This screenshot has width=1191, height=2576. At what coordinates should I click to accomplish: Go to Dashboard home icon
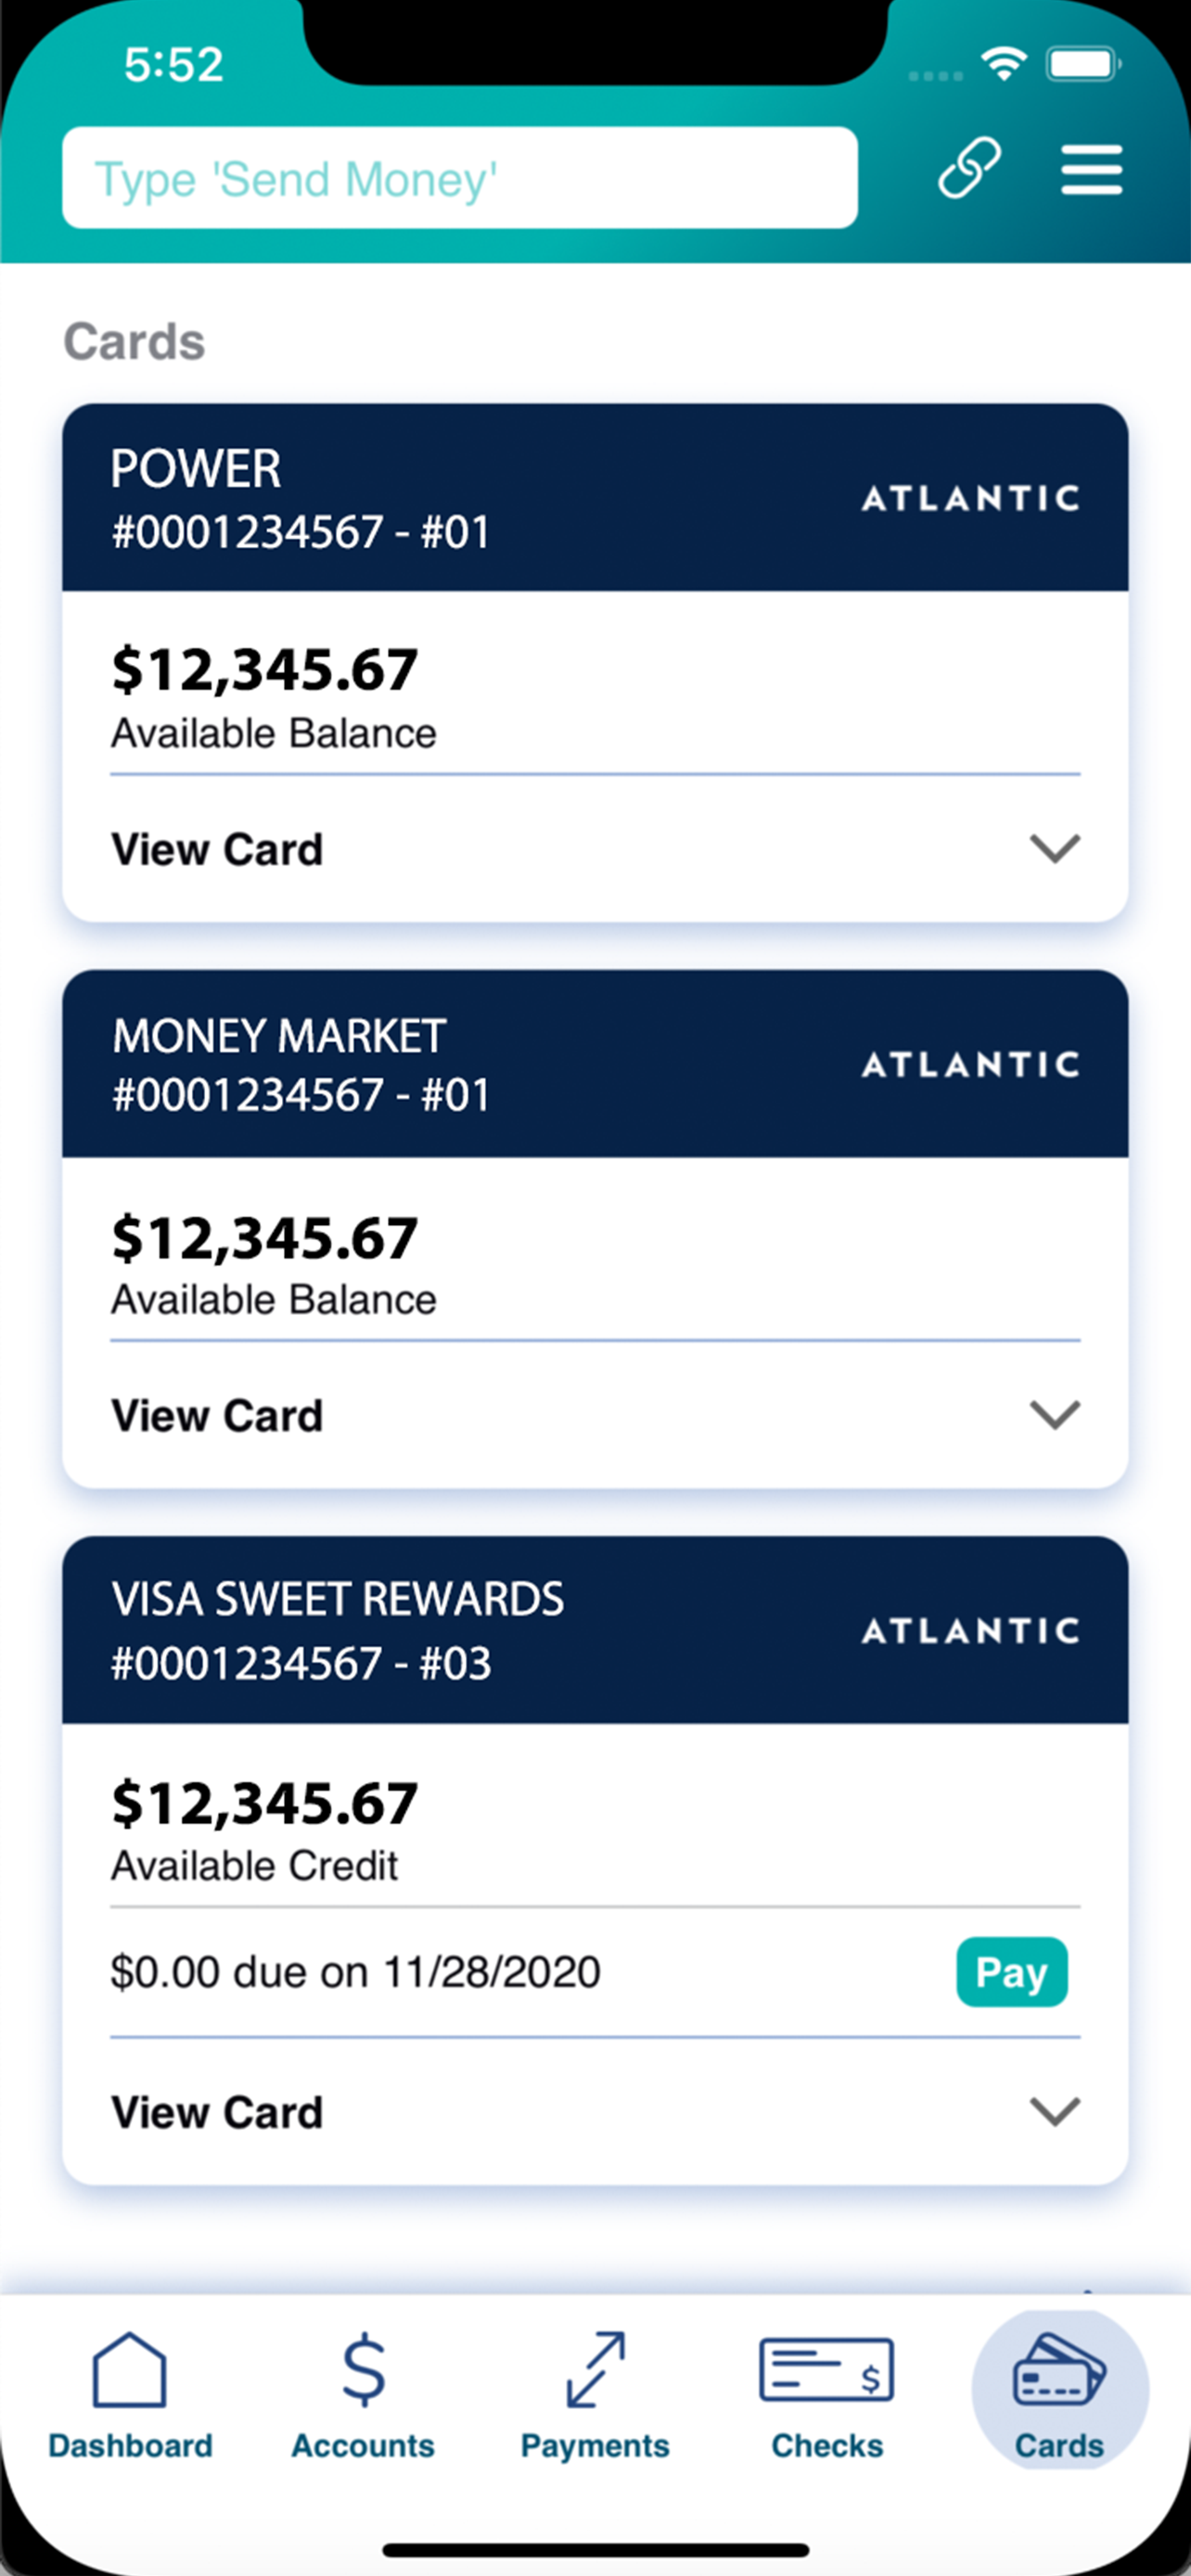(x=130, y=2369)
